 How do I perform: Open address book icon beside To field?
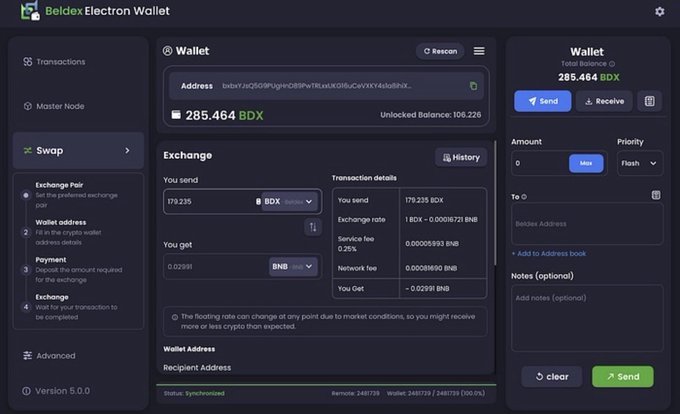[656, 195]
